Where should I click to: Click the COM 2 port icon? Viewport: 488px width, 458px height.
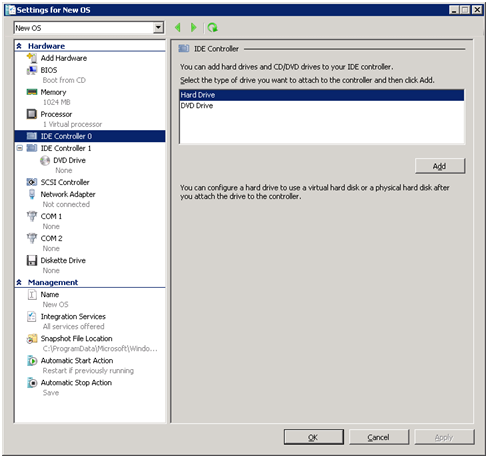point(32,238)
